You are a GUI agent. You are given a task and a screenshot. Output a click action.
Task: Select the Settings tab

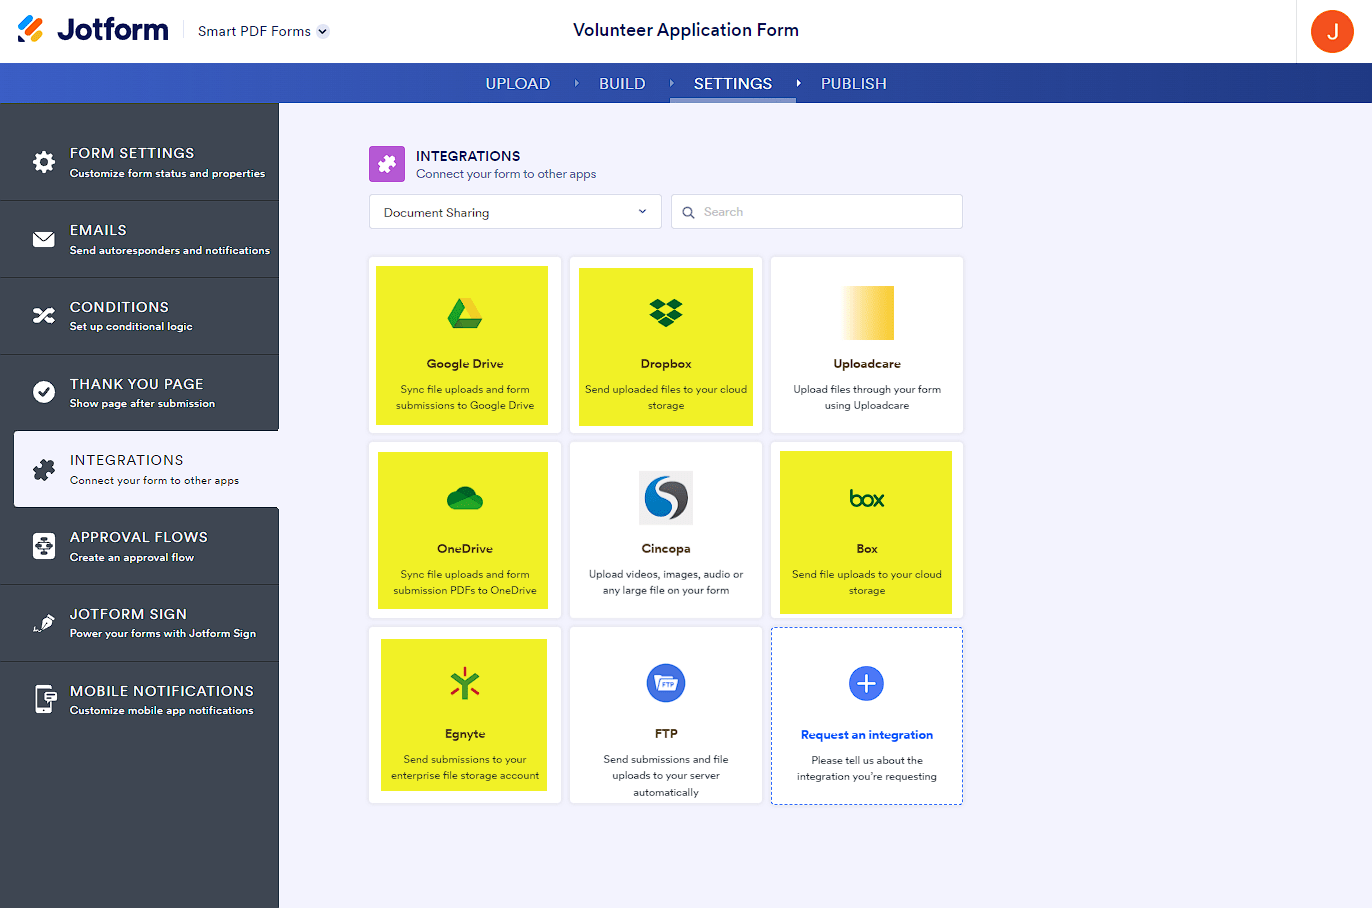click(733, 84)
